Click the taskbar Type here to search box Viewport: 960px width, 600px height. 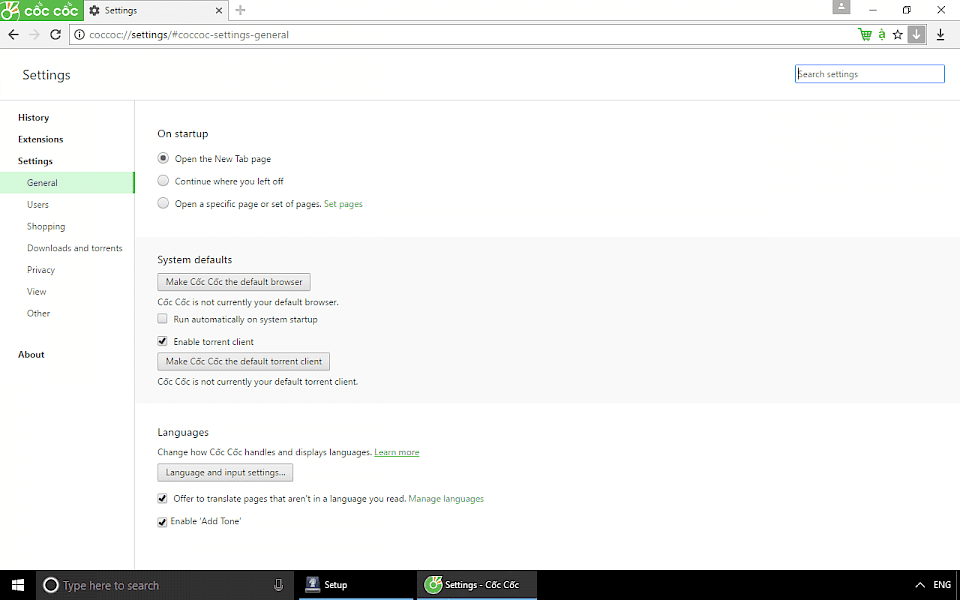pyautogui.click(x=165, y=585)
